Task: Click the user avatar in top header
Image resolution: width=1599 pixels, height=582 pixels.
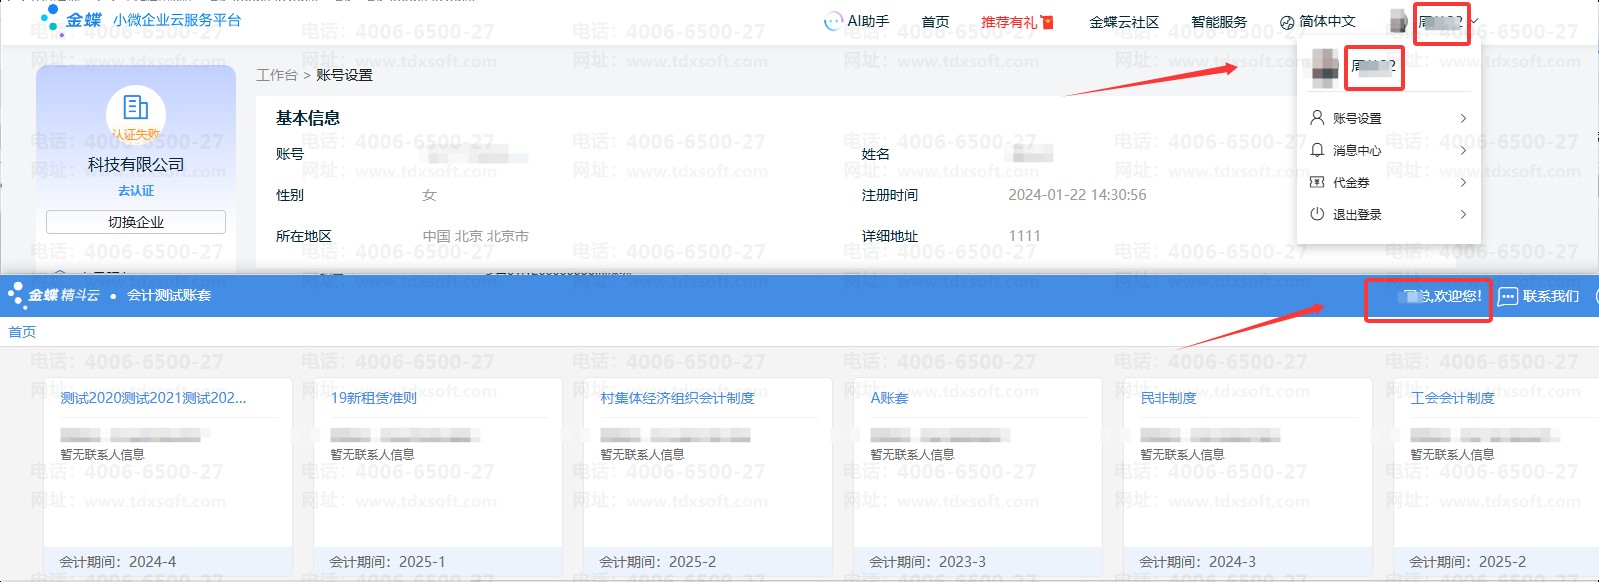Action: pos(1398,21)
